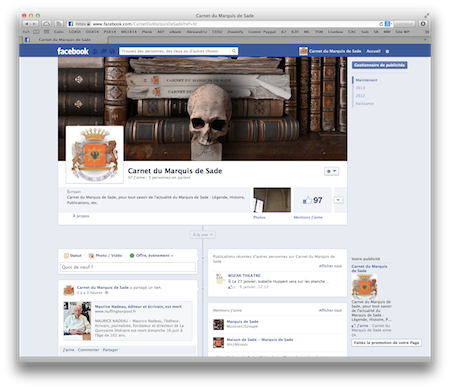Open friend requests icon in Facebook header
This screenshot has height=389, width=450.
[95, 51]
